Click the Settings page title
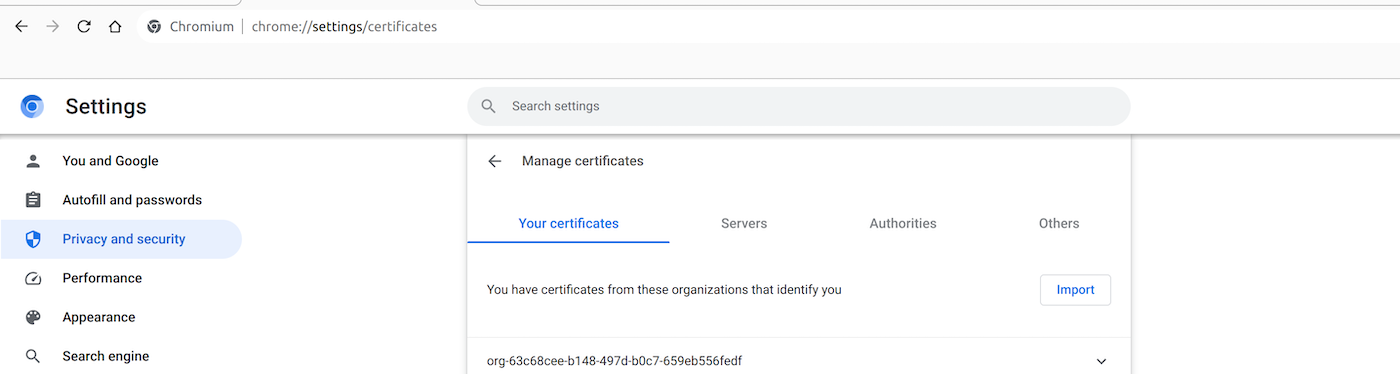1400x374 pixels. 106,106
